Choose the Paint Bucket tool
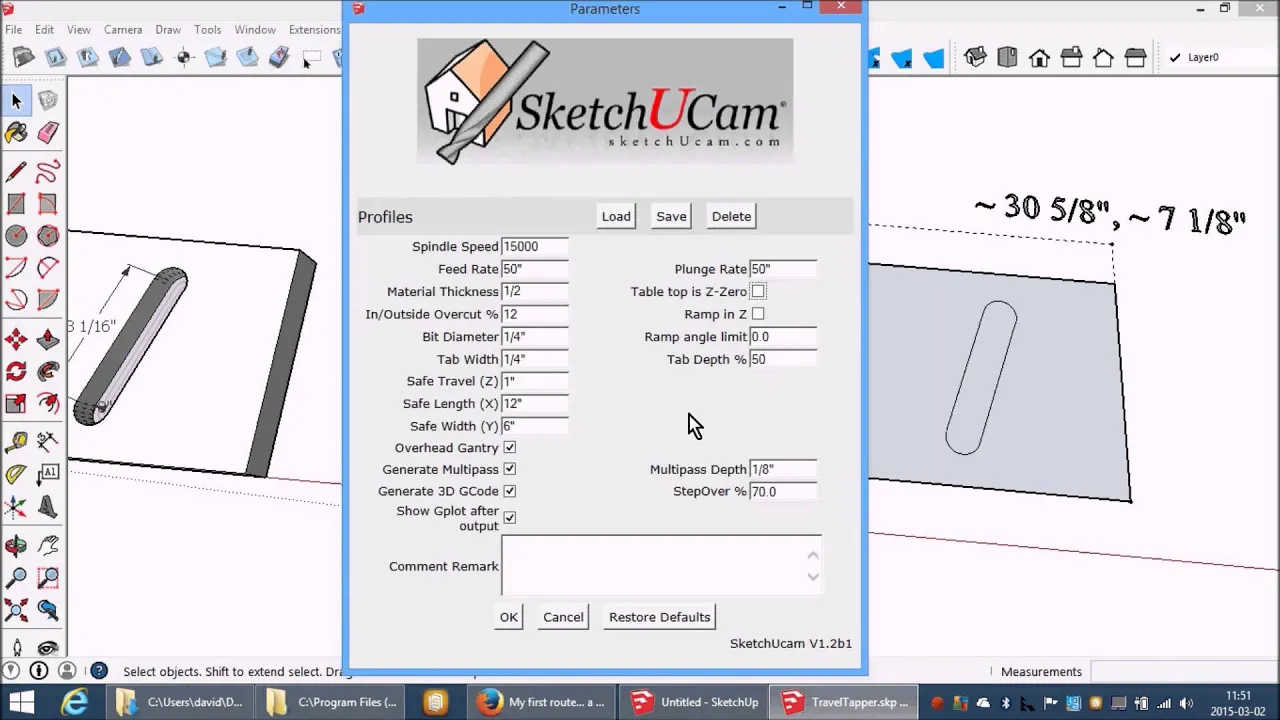 [16, 132]
